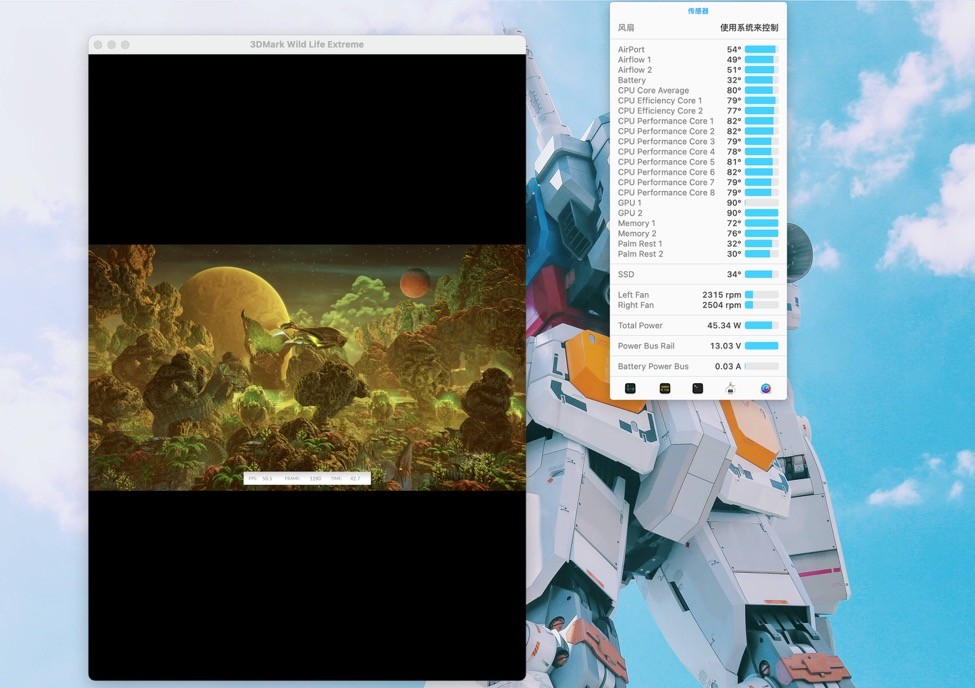This screenshot has height=688, width=975.
Task: Click the CPU Efficiency Core 2 row
Action: tap(698, 111)
